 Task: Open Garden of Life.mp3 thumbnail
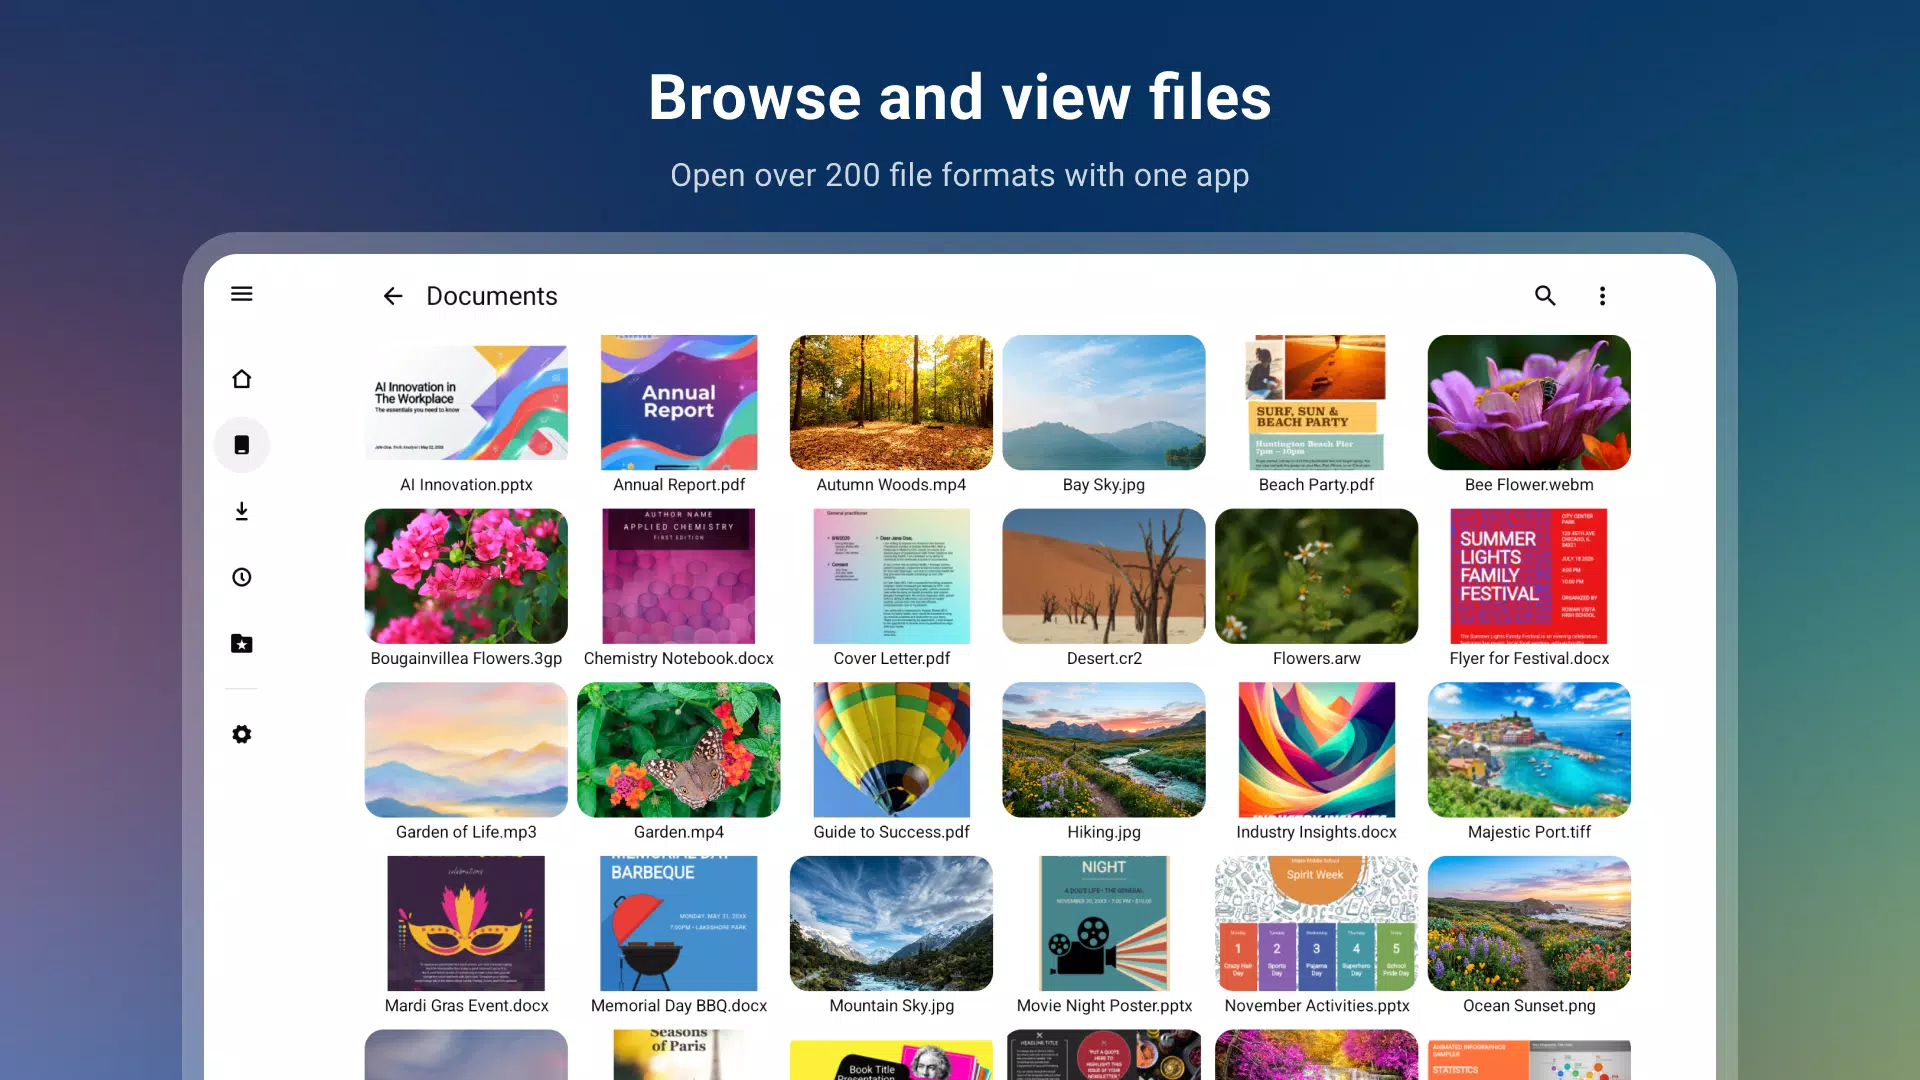(466, 750)
